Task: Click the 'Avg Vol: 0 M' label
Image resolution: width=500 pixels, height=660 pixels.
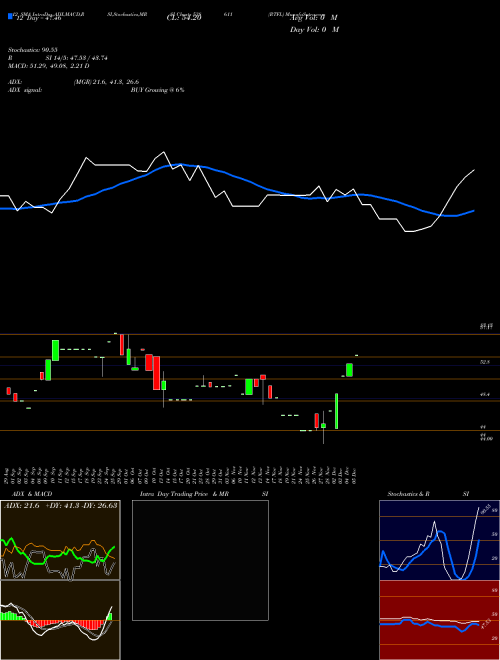Action: coord(314,18)
